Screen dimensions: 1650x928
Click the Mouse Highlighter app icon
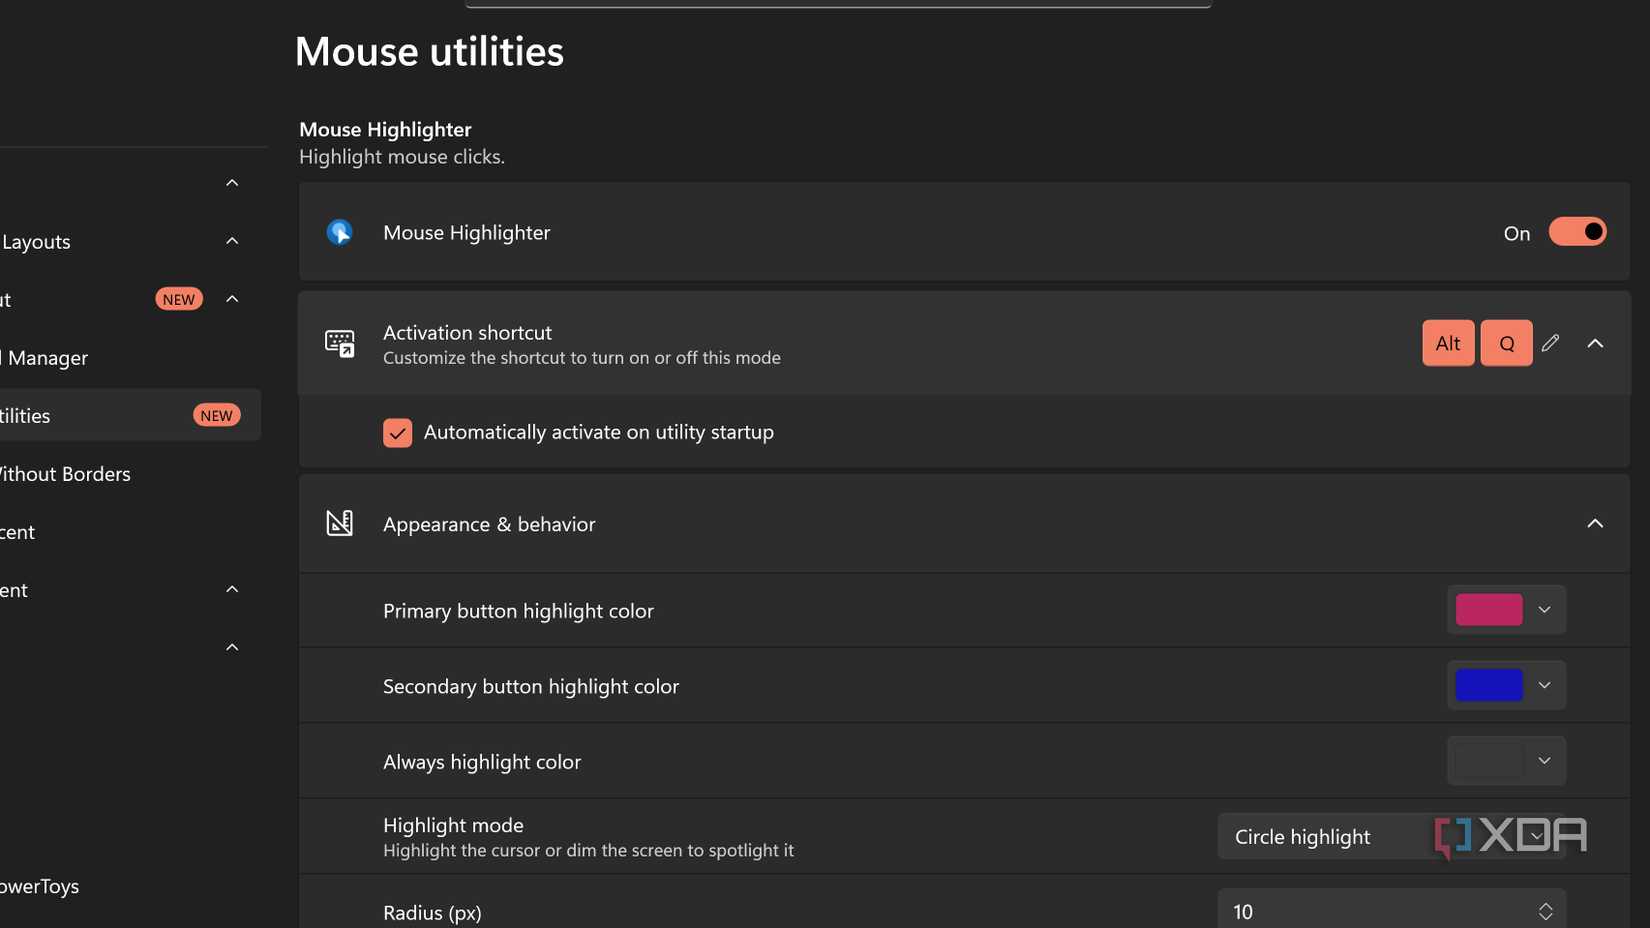340,232
